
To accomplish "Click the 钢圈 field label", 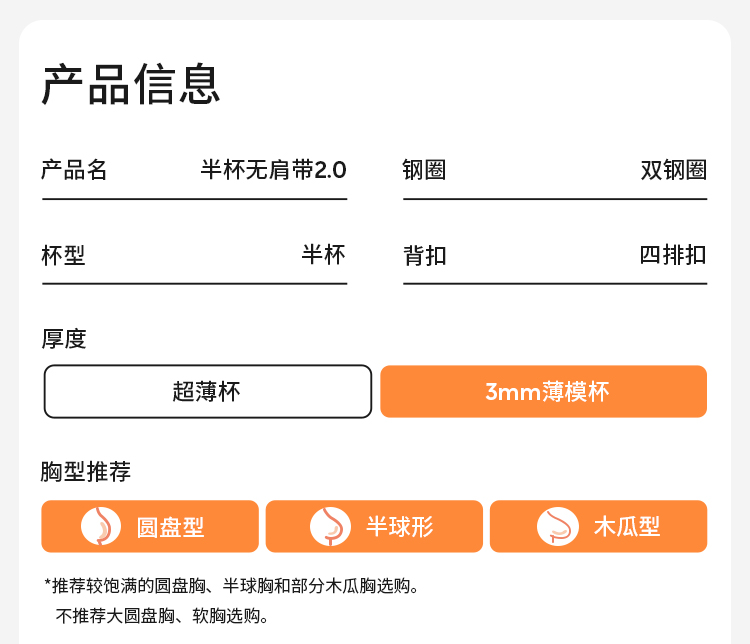I will pos(424,170).
